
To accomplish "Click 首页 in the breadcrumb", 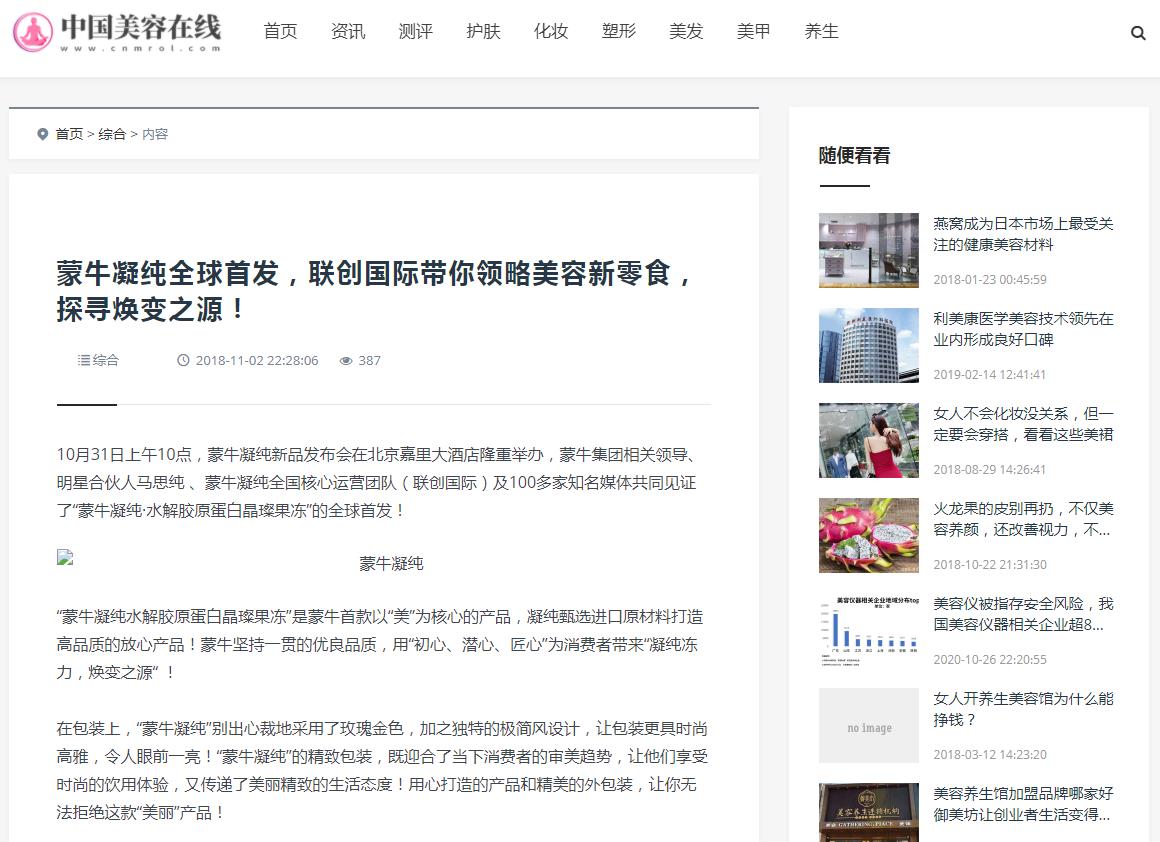I will 69,134.
